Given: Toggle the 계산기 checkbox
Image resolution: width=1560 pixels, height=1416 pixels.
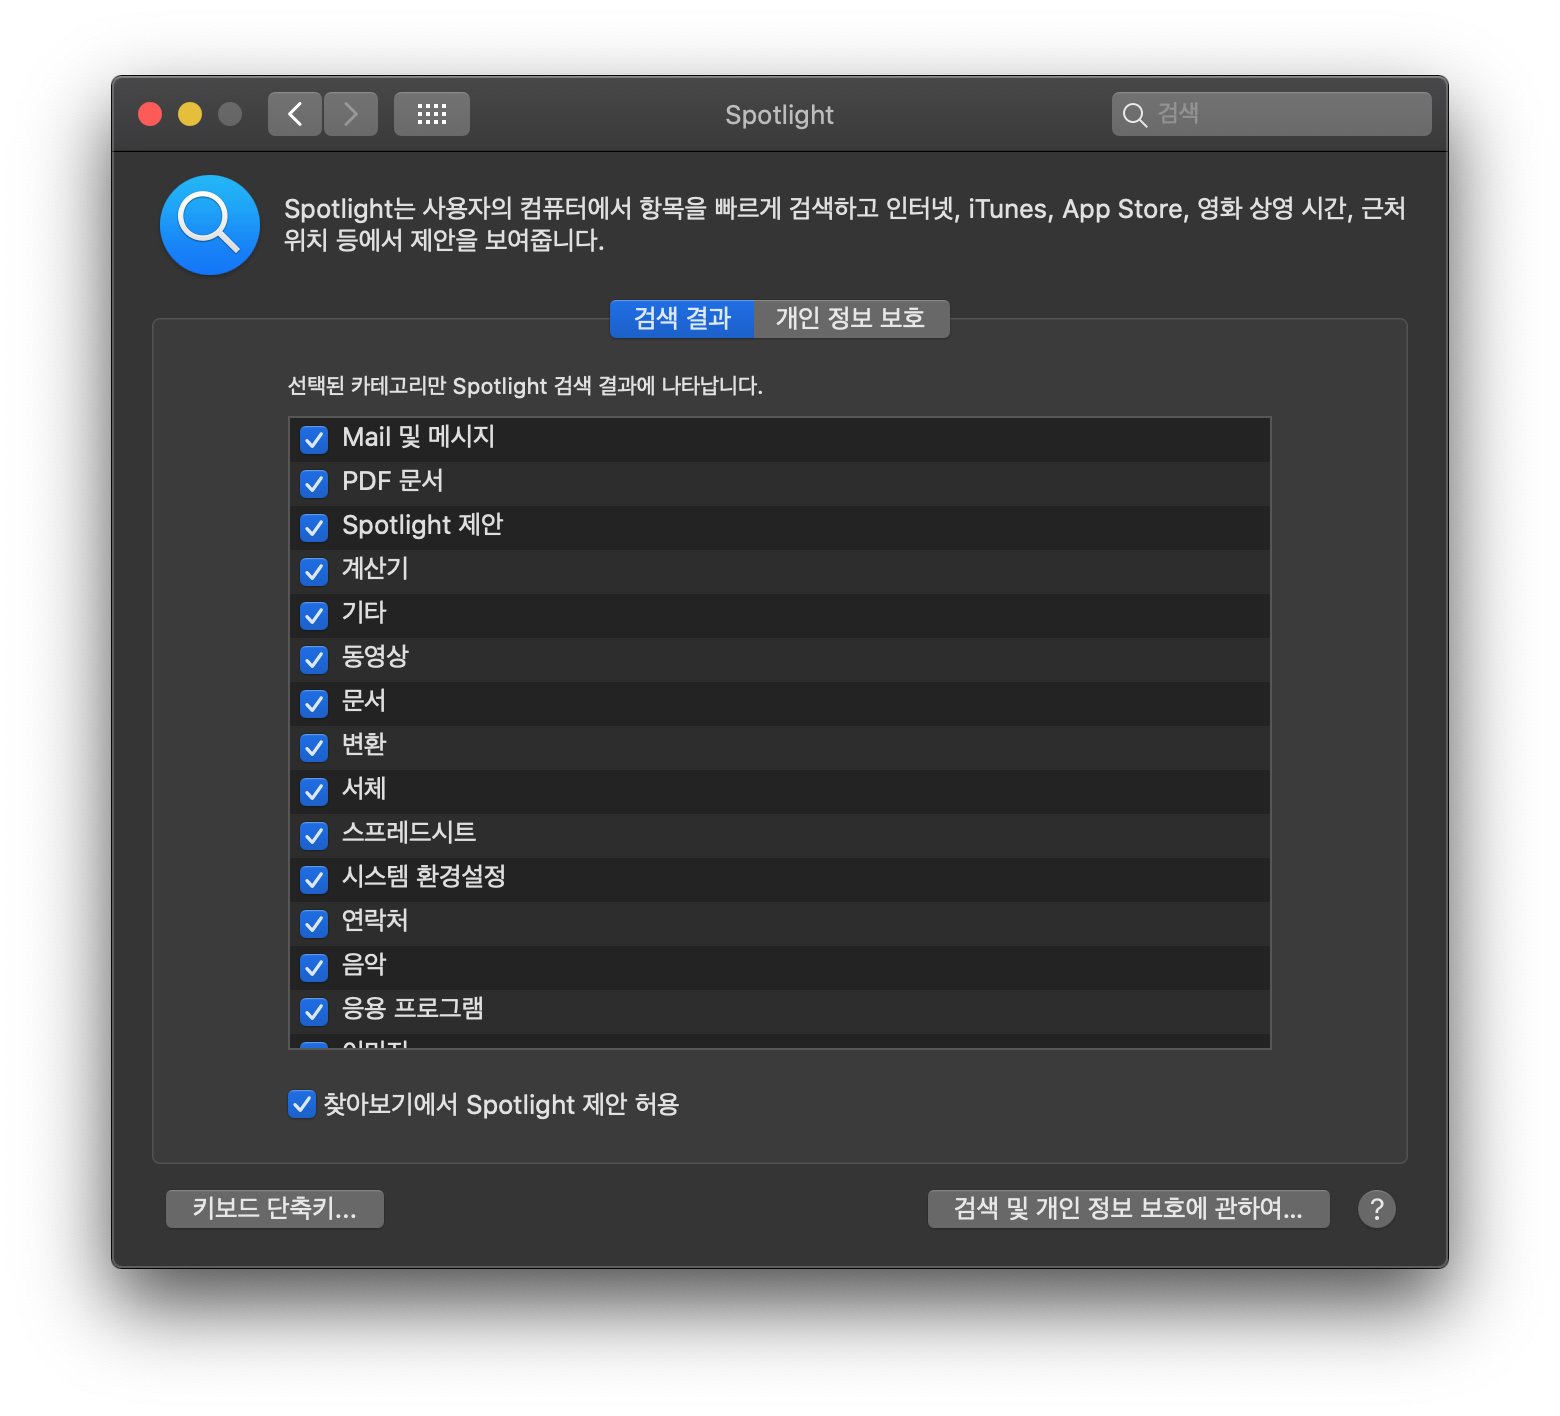Looking at the screenshot, I should 314,571.
